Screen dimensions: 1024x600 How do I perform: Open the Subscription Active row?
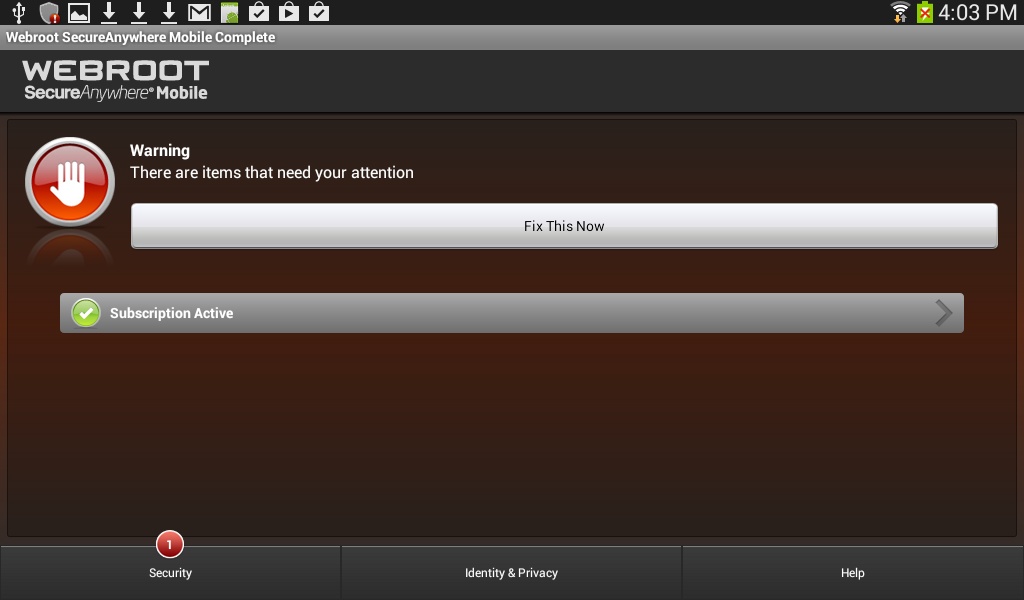[512, 313]
